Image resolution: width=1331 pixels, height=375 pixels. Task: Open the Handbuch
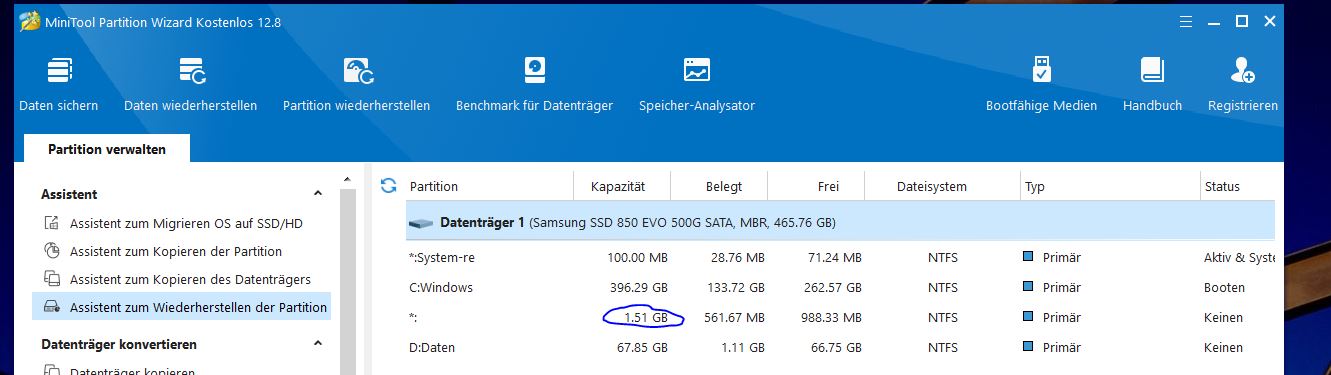pos(1152,84)
